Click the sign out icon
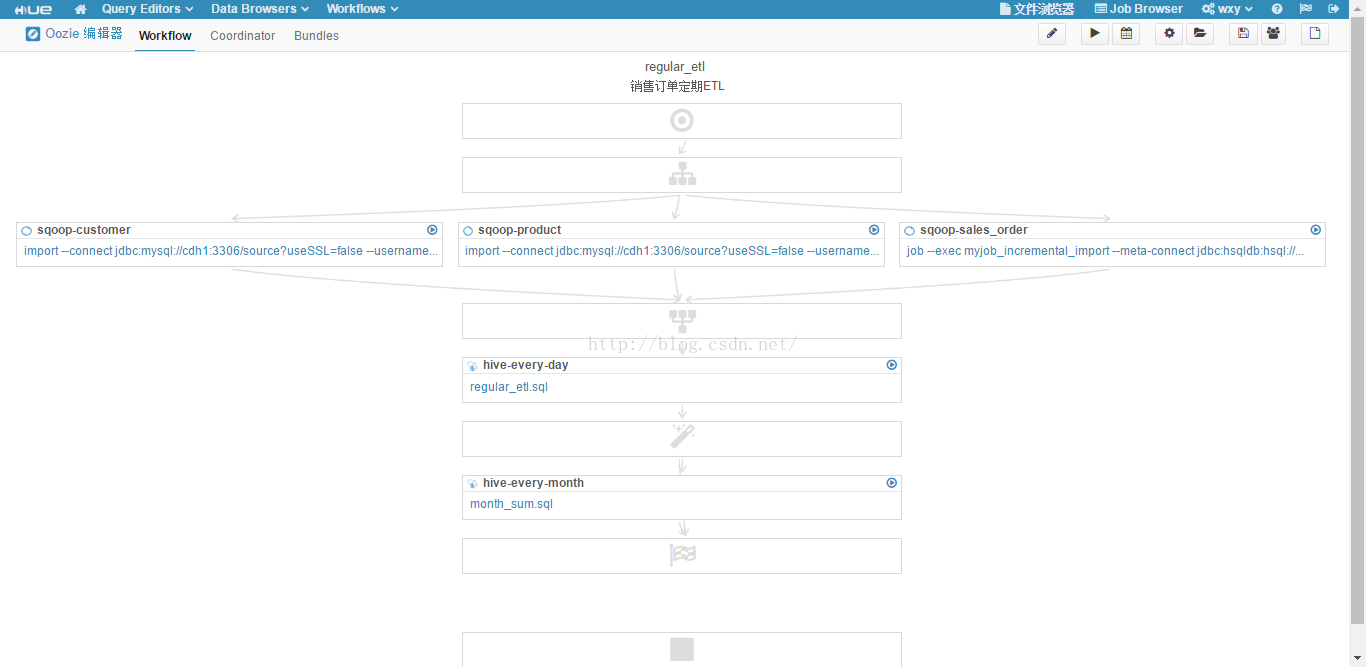The image size is (1366, 667). (x=1333, y=9)
